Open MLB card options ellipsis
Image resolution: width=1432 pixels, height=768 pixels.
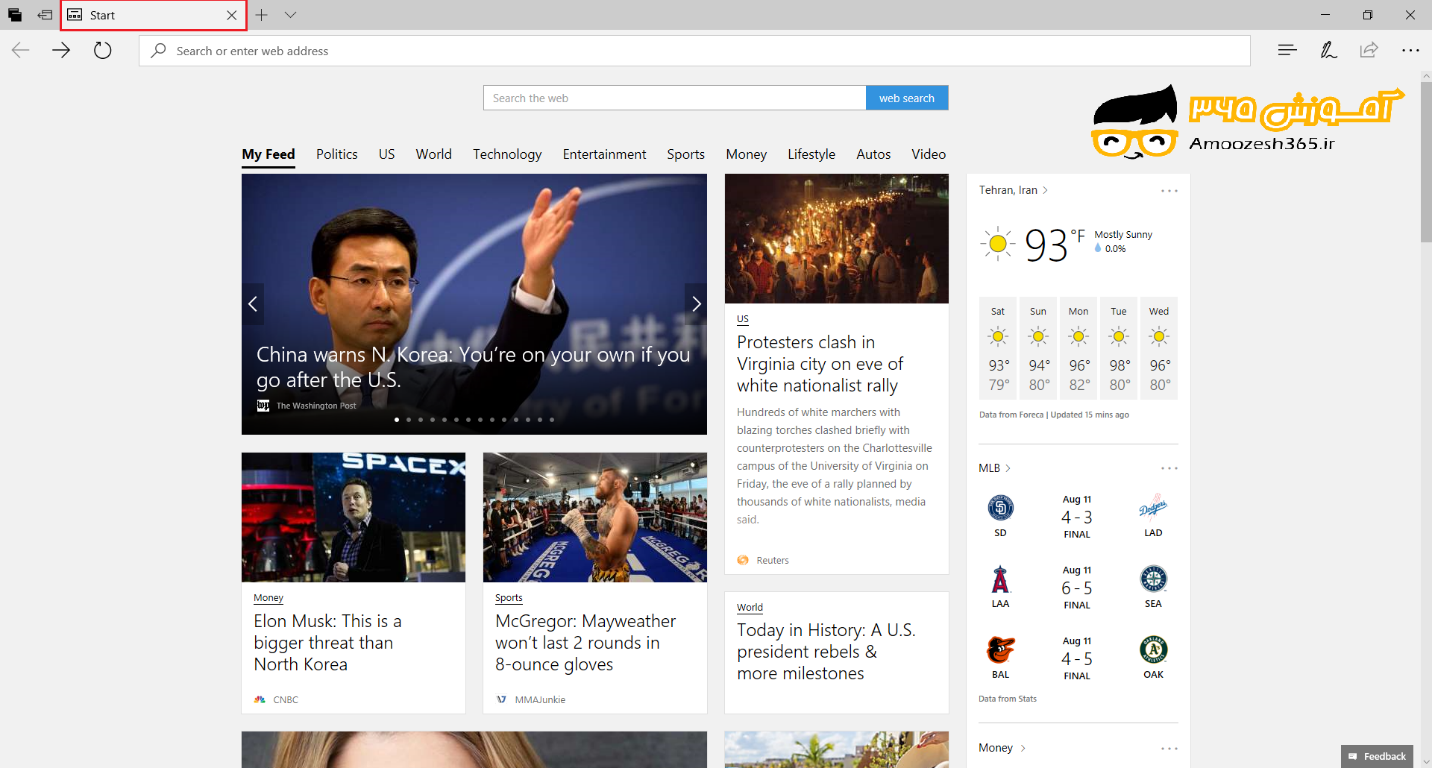(x=1169, y=468)
